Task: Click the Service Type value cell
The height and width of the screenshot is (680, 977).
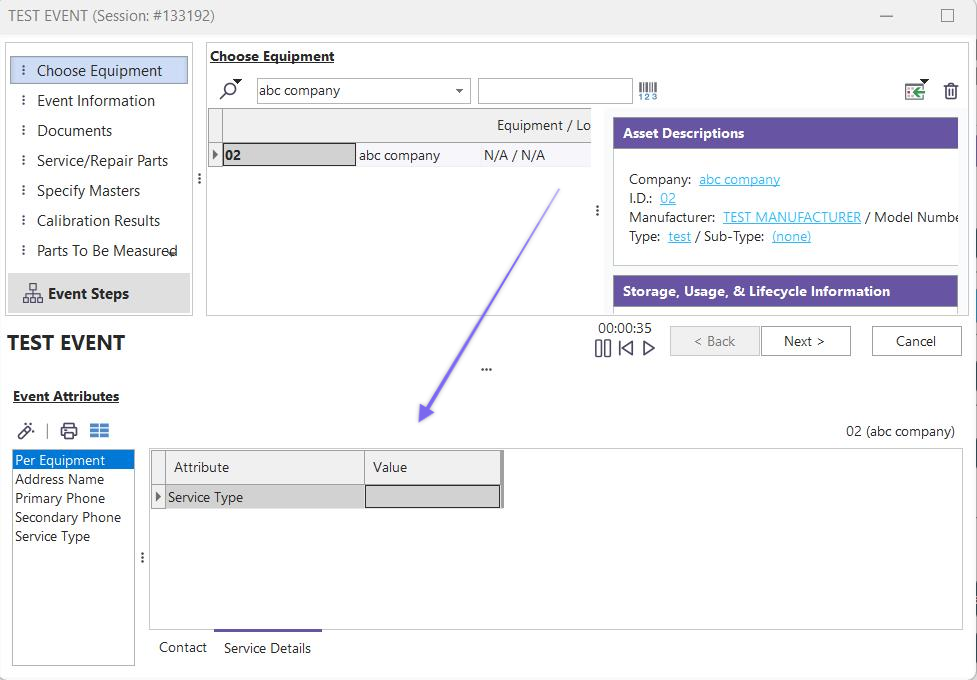Action: click(x=432, y=497)
